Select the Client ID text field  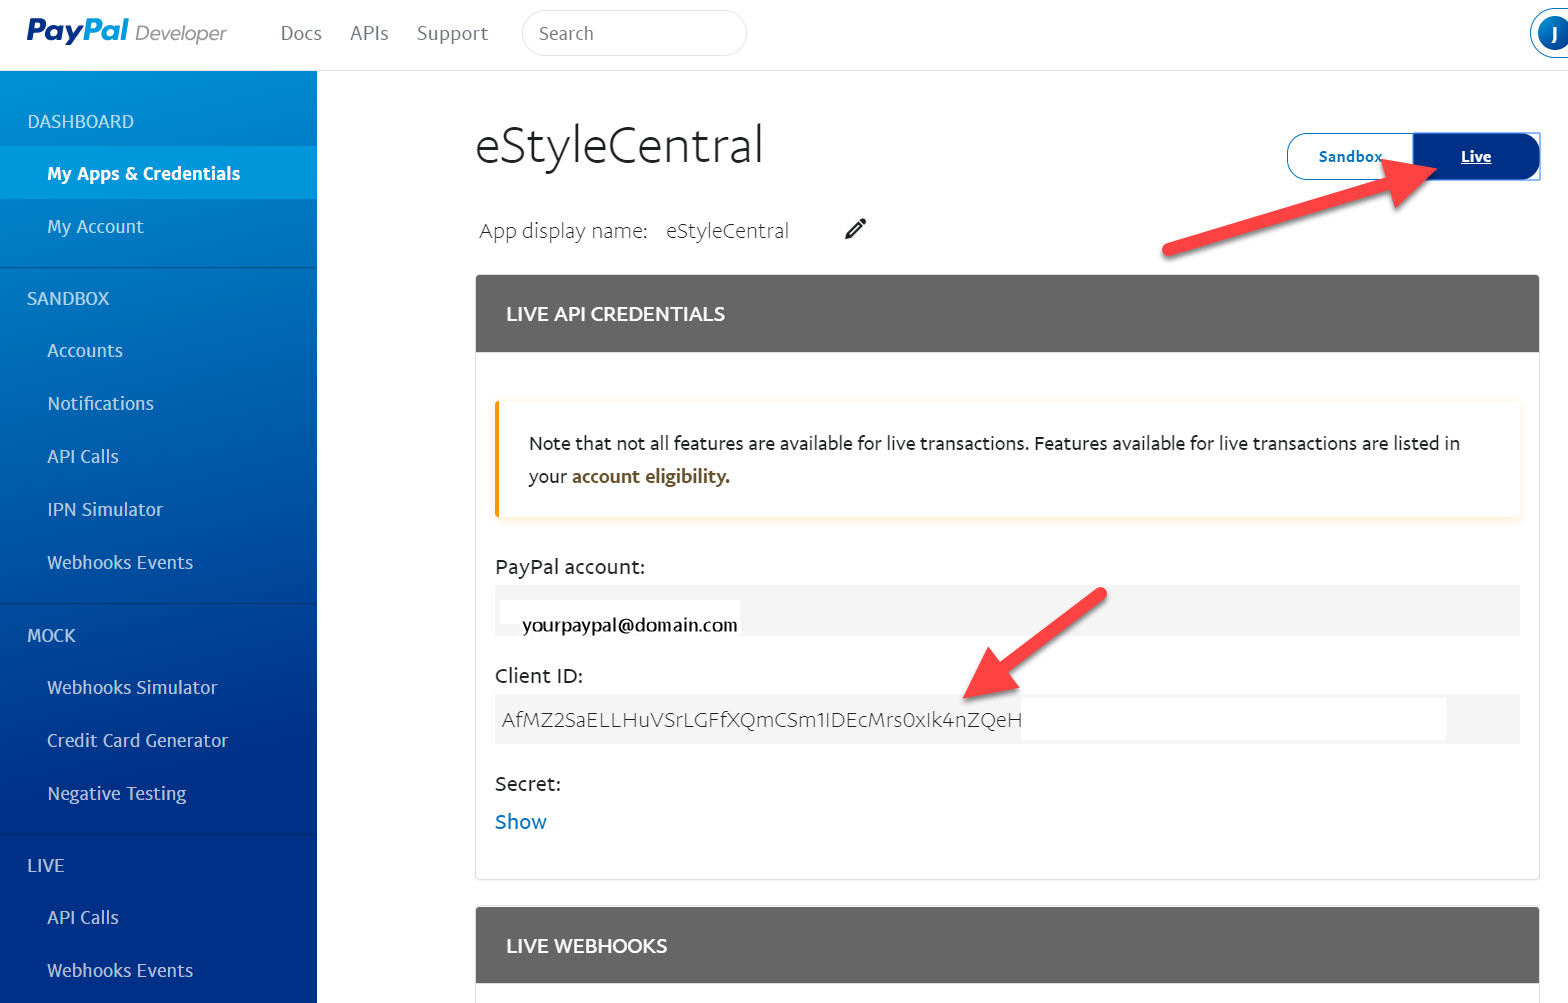tap(1007, 719)
